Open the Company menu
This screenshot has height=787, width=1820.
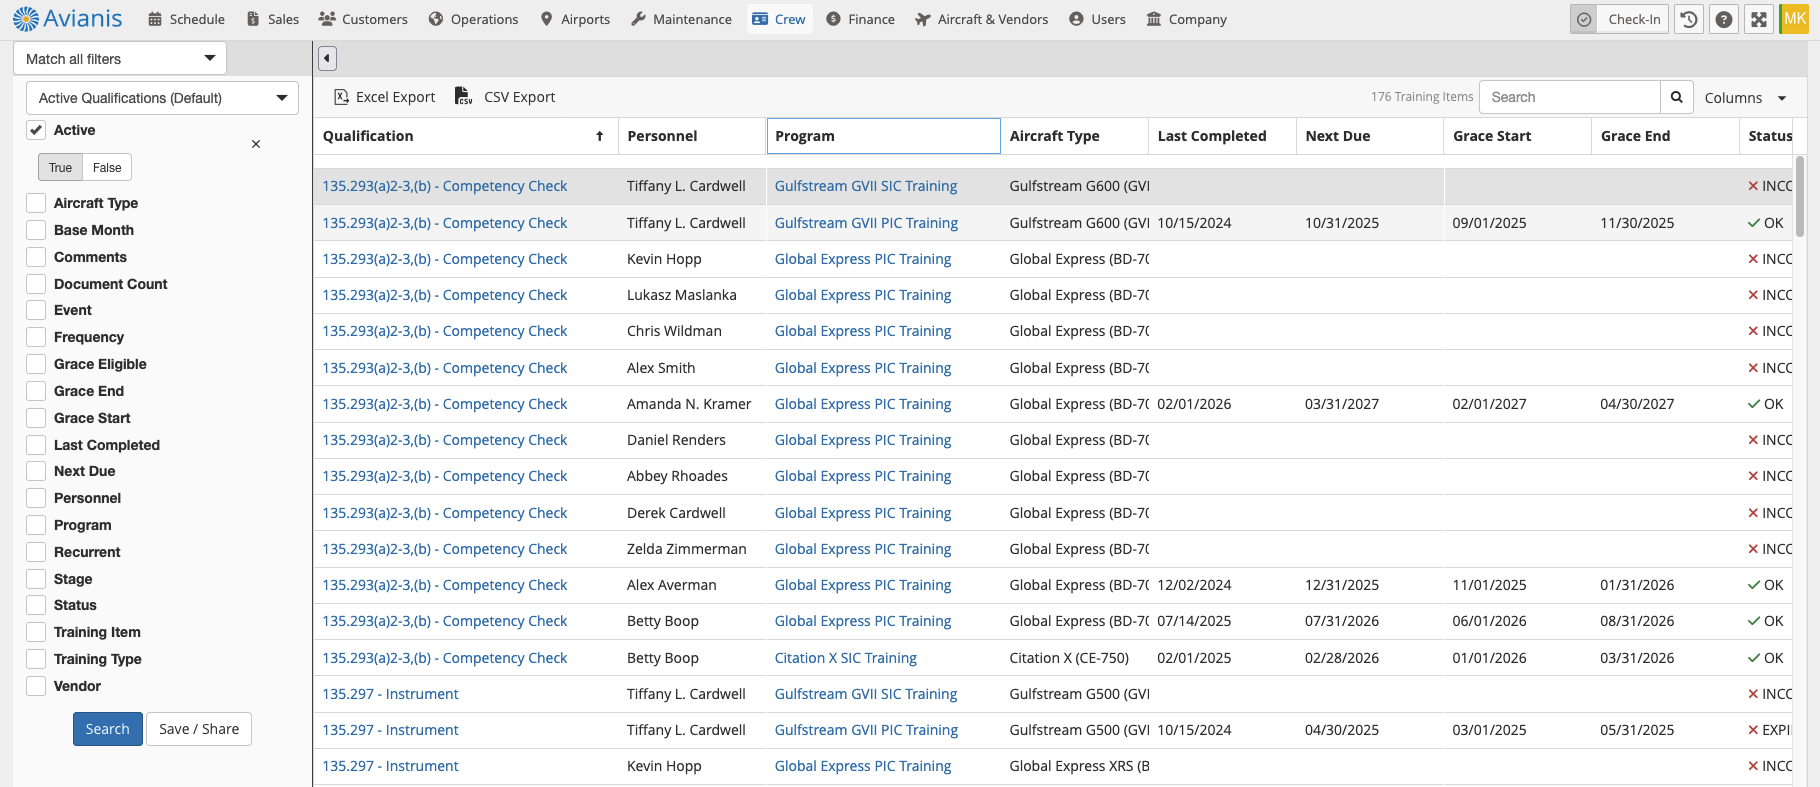1186,19
